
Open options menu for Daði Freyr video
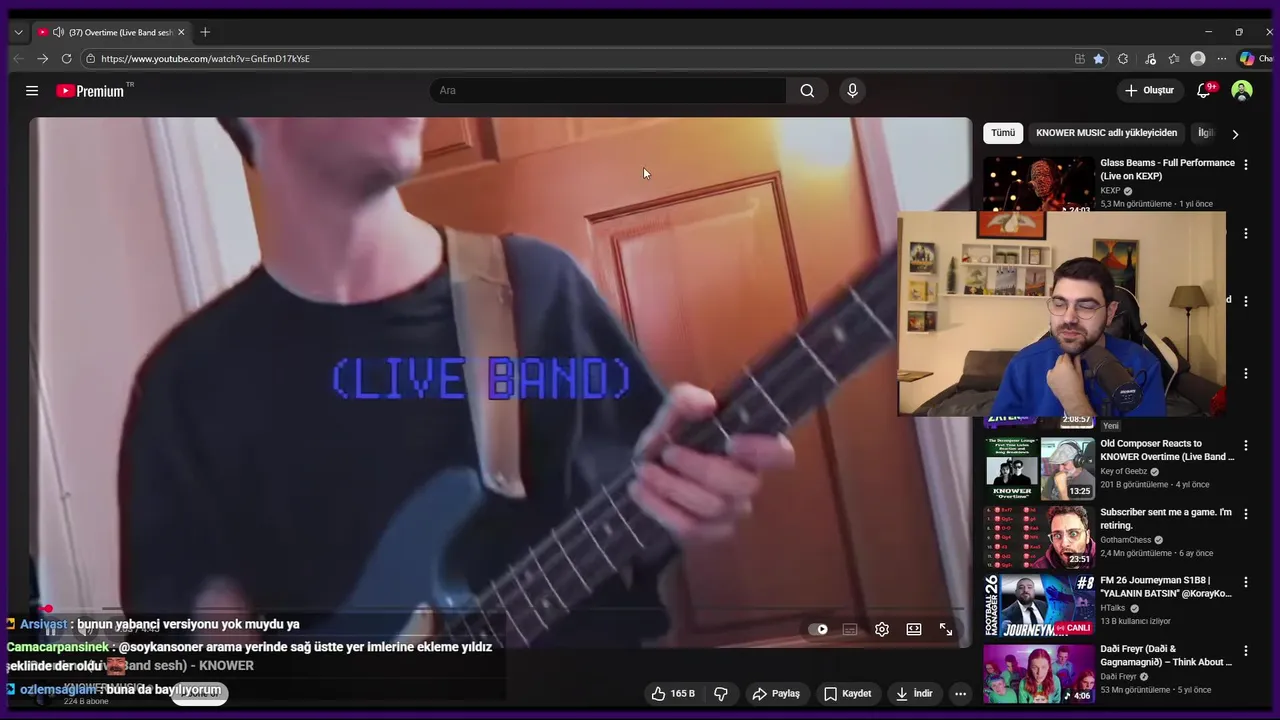(1246, 650)
